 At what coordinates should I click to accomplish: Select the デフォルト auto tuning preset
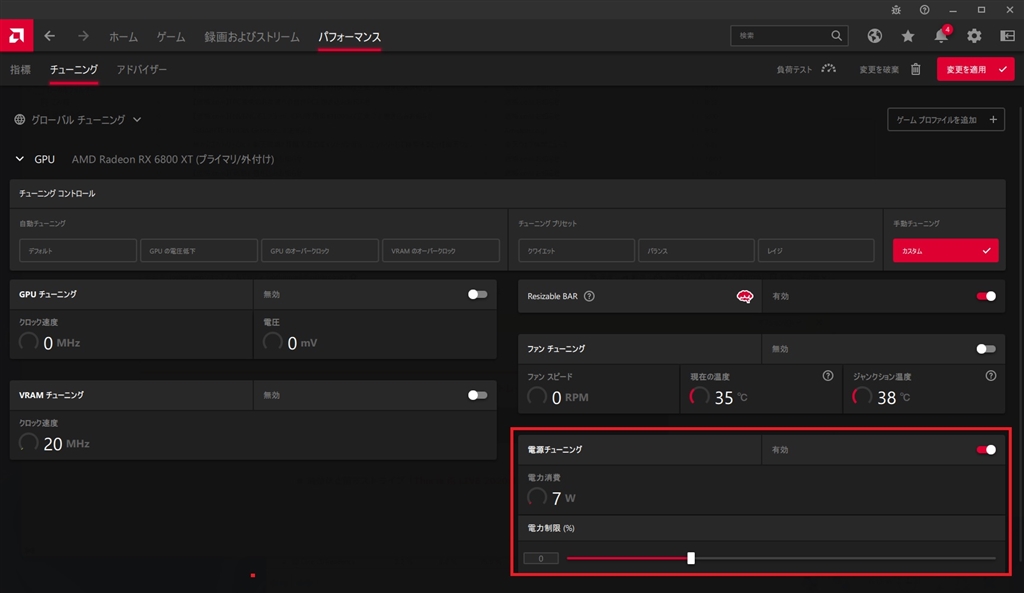(x=78, y=251)
